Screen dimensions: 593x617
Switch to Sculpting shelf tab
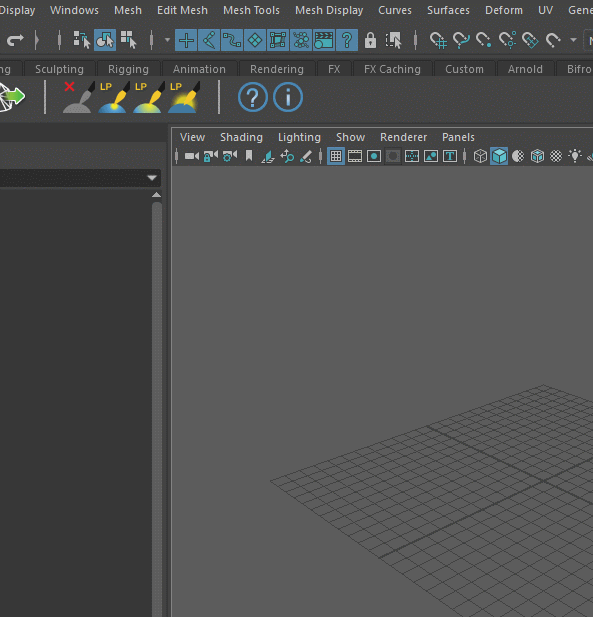coord(59,69)
